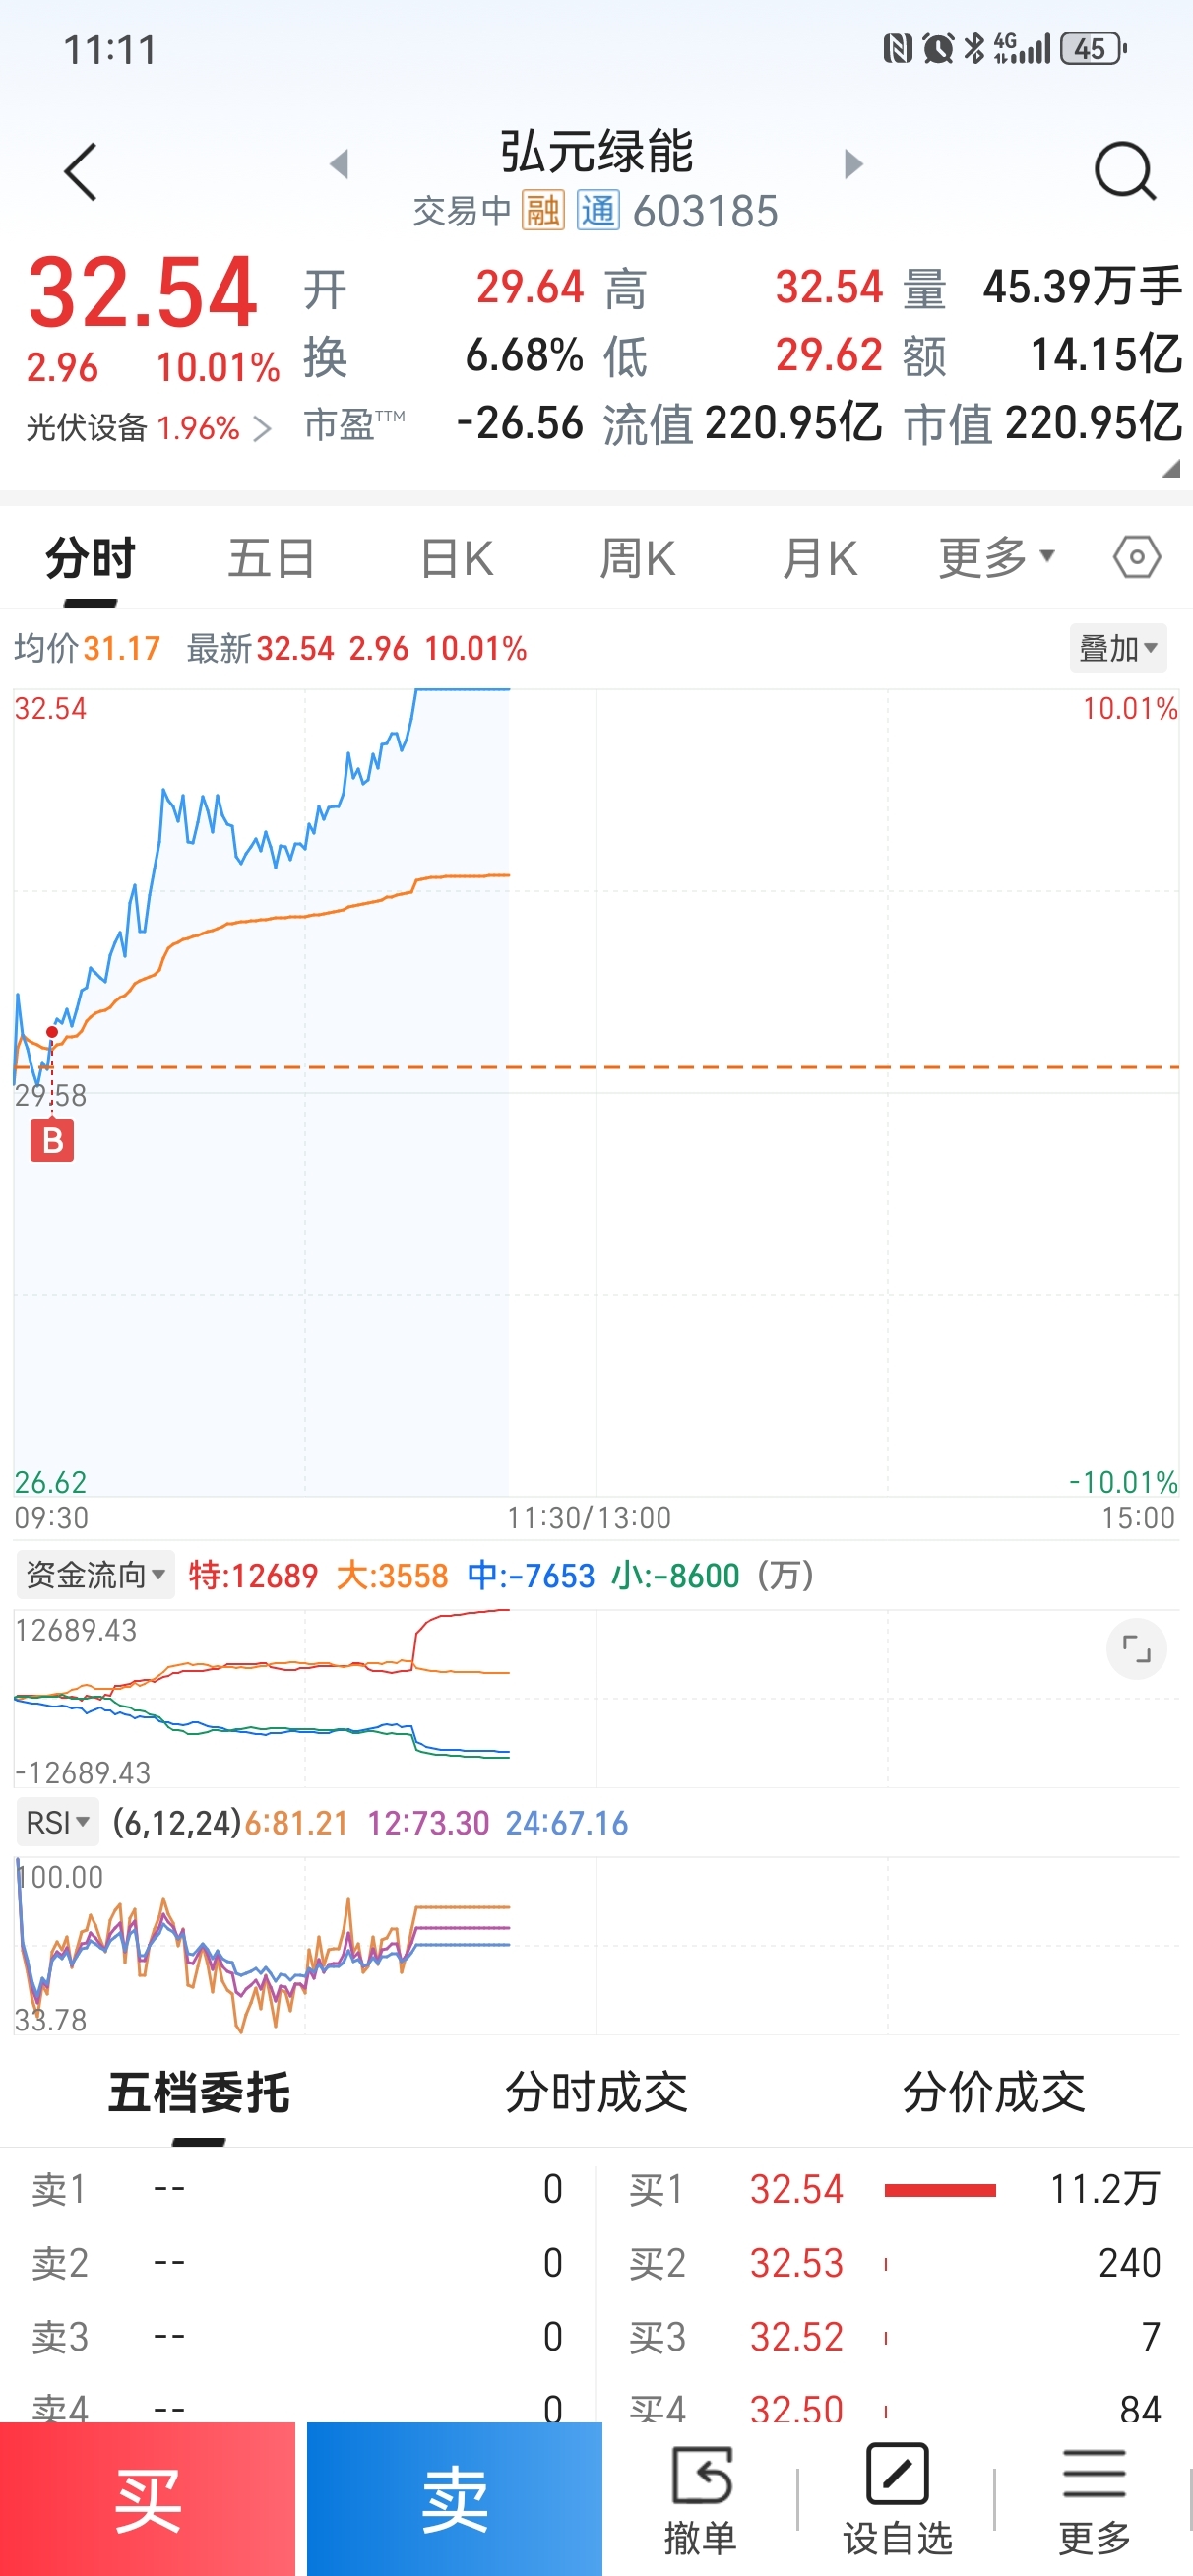
Task: Switch to the 日K tab
Action: click(456, 558)
